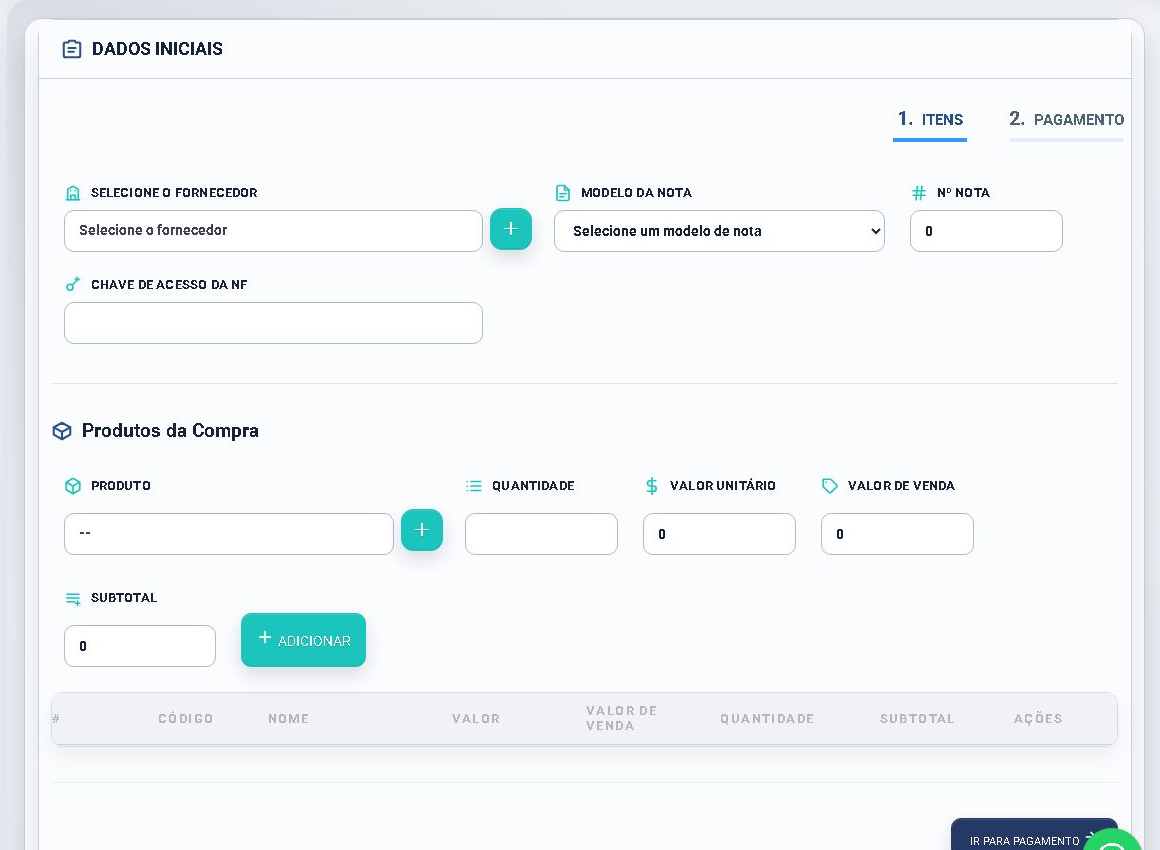Click the Valor column header
The height and width of the screenshot is (850, 1160).
pyautogui.click(x=476, y=718)
